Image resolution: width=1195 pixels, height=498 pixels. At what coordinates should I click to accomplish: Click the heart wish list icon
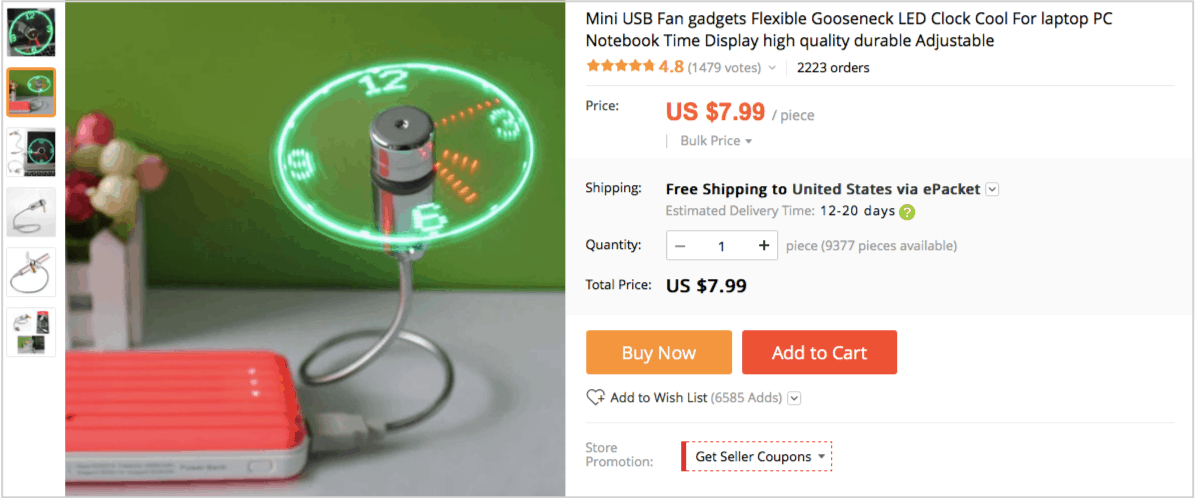click(x=595, y=397)
